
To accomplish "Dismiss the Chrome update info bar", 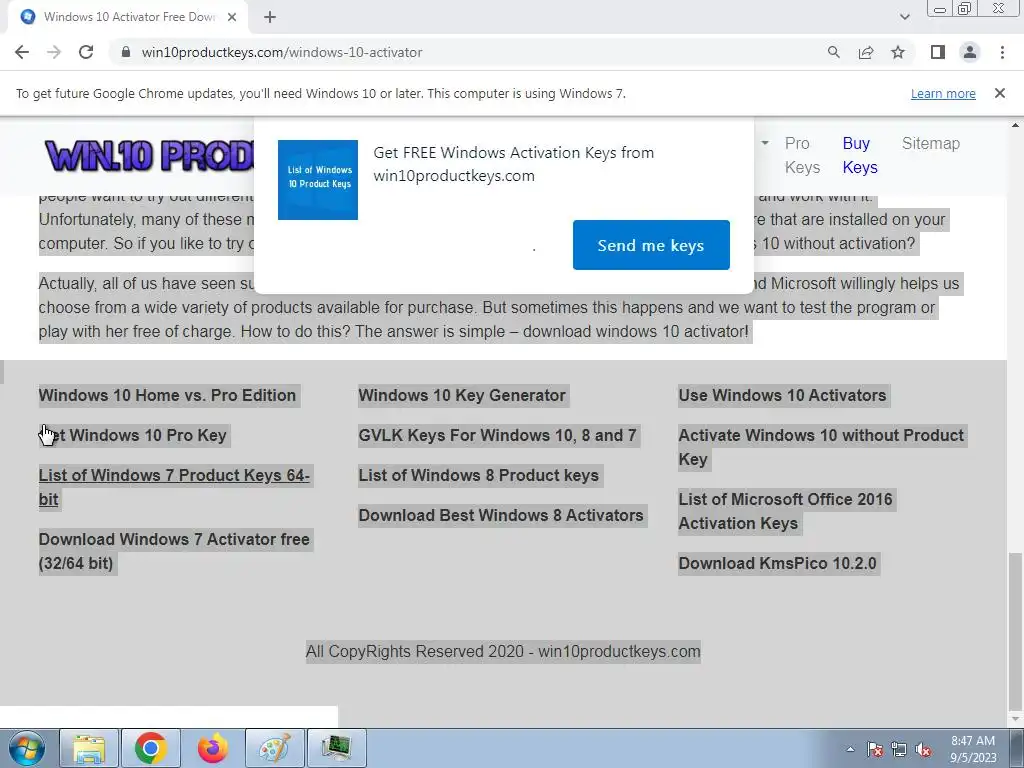I will (x=999, y=93).
